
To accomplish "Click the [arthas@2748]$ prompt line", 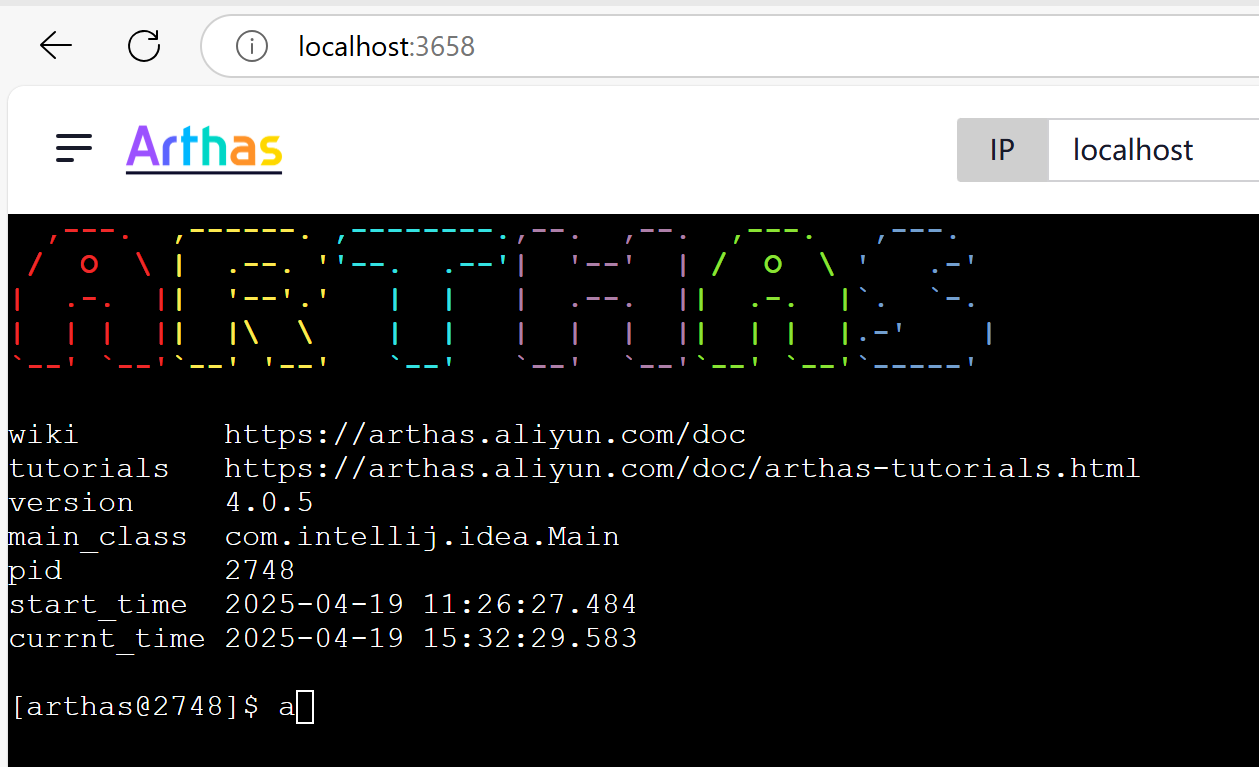I will tap(163, 707).
